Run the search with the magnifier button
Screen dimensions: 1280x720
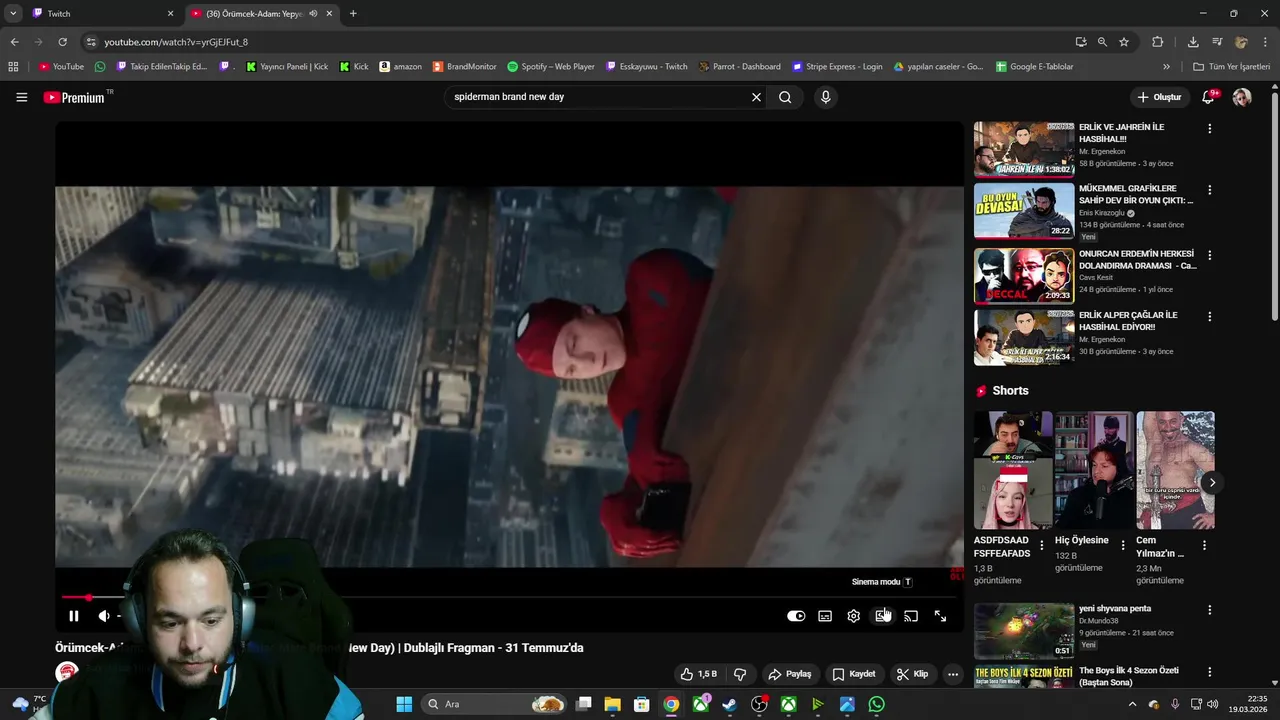(x=785, y=97)
